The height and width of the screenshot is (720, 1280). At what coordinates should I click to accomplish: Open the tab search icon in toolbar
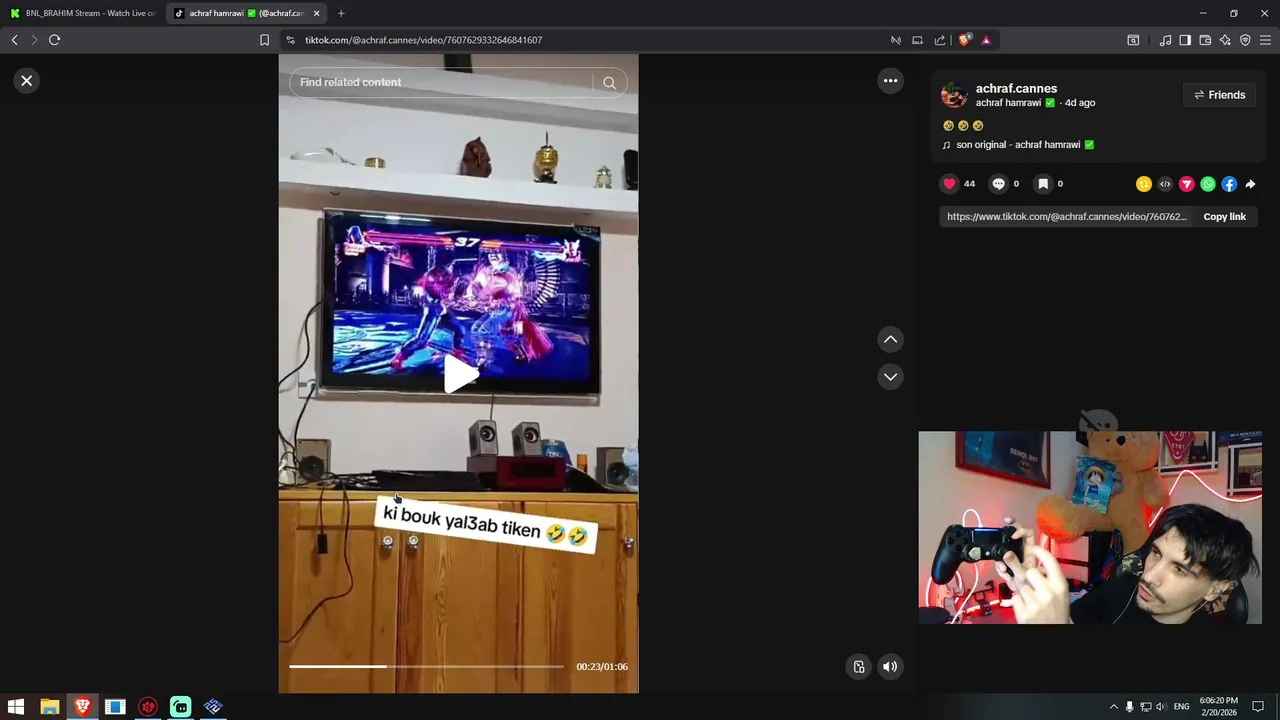1133,40
